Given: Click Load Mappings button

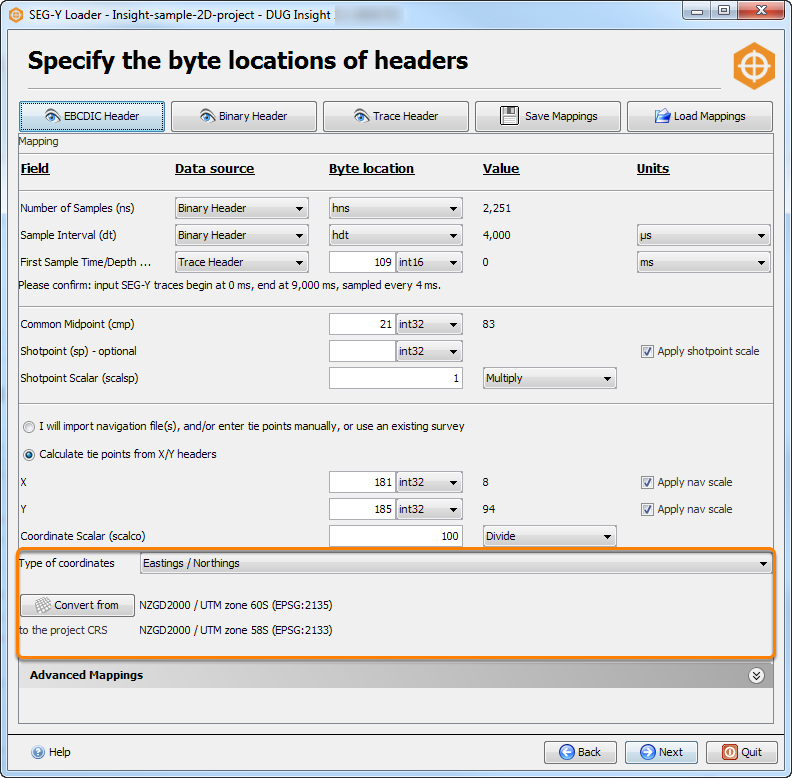Looking at the screenshot, I should (700, 116).
